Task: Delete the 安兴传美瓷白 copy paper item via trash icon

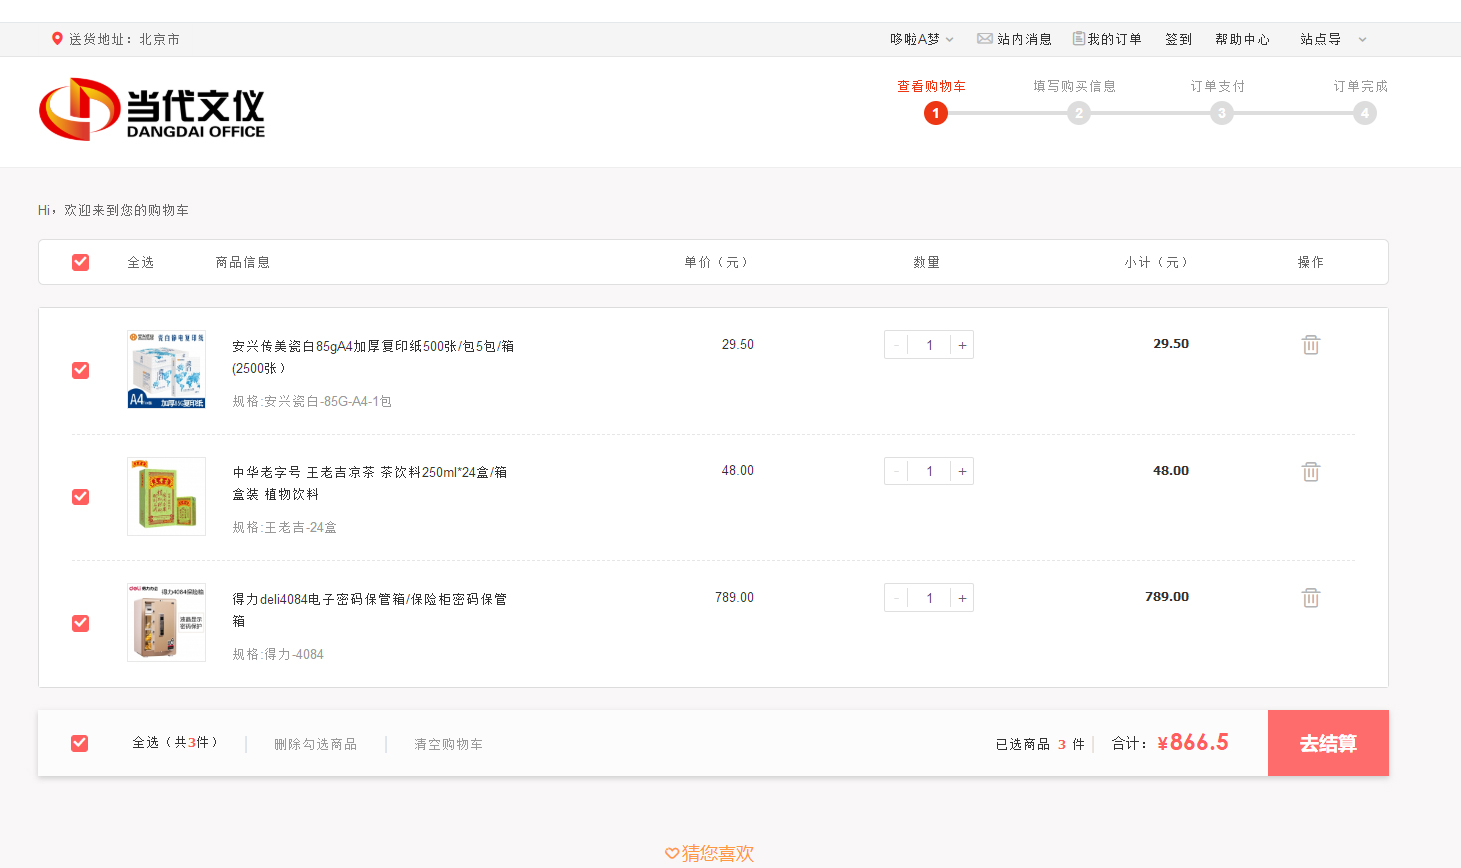Action: [x=1311, y=345]
